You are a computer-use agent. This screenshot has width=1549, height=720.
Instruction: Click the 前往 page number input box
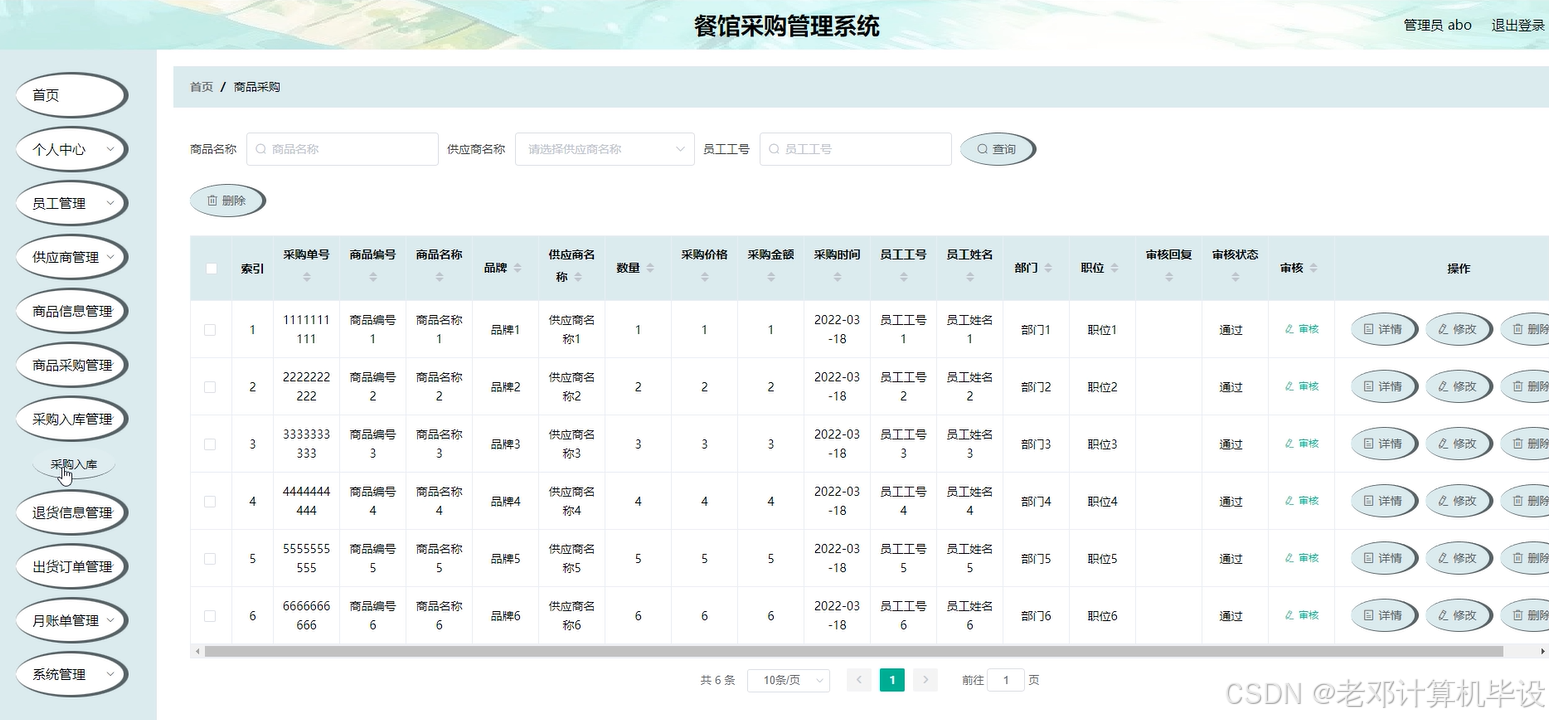(x=1006, y=679)
